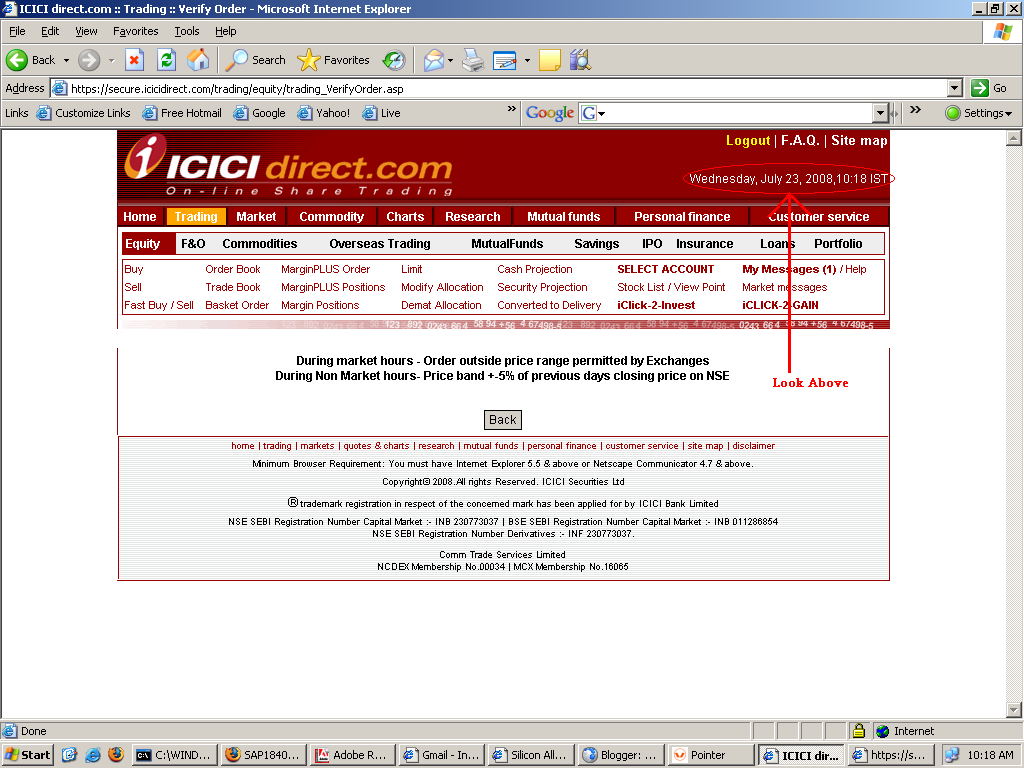Click the disclaimer footer link
Viewport: 1024px width, 768px height.
pos(753,446)
